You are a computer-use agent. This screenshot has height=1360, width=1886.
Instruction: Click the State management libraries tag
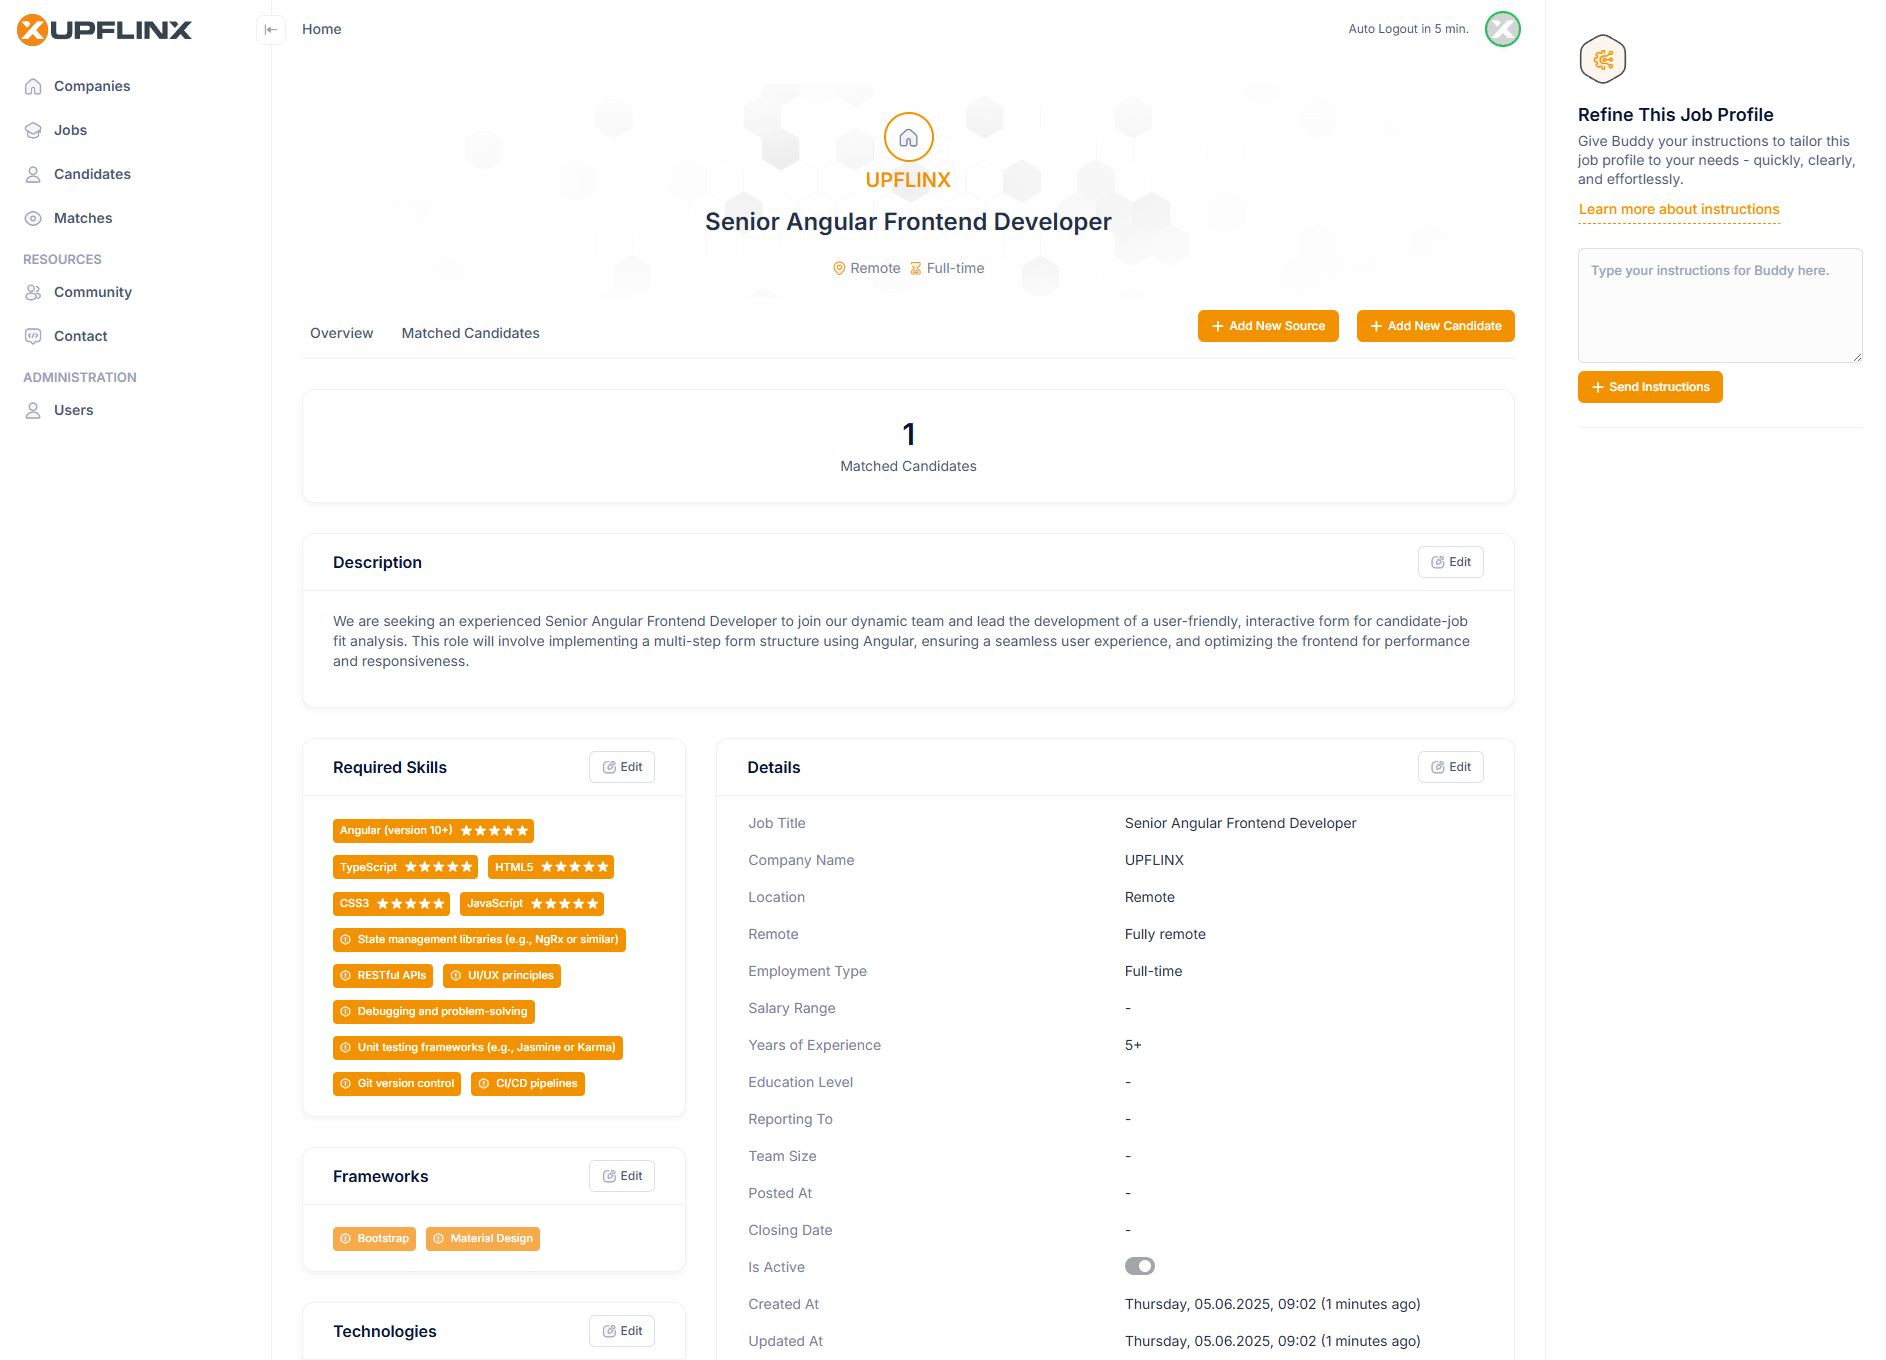pos(479,940)
